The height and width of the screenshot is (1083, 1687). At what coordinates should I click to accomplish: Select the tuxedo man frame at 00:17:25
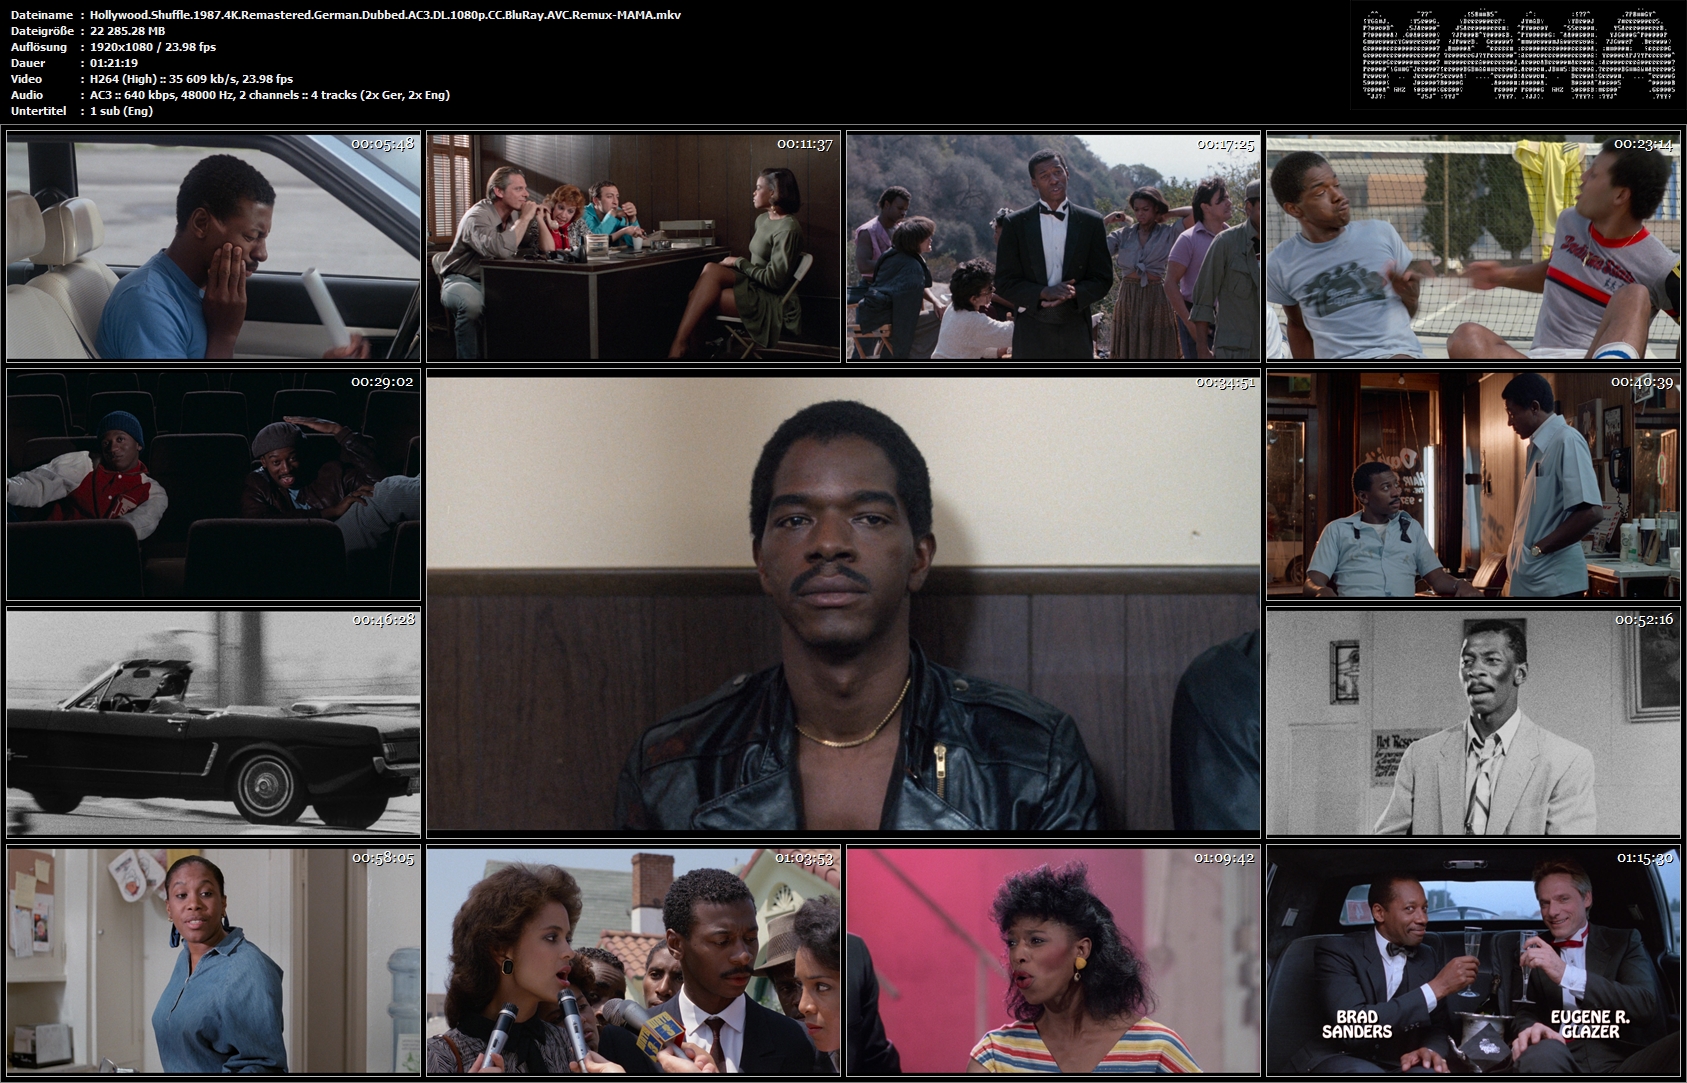(x=1053, y=246)
